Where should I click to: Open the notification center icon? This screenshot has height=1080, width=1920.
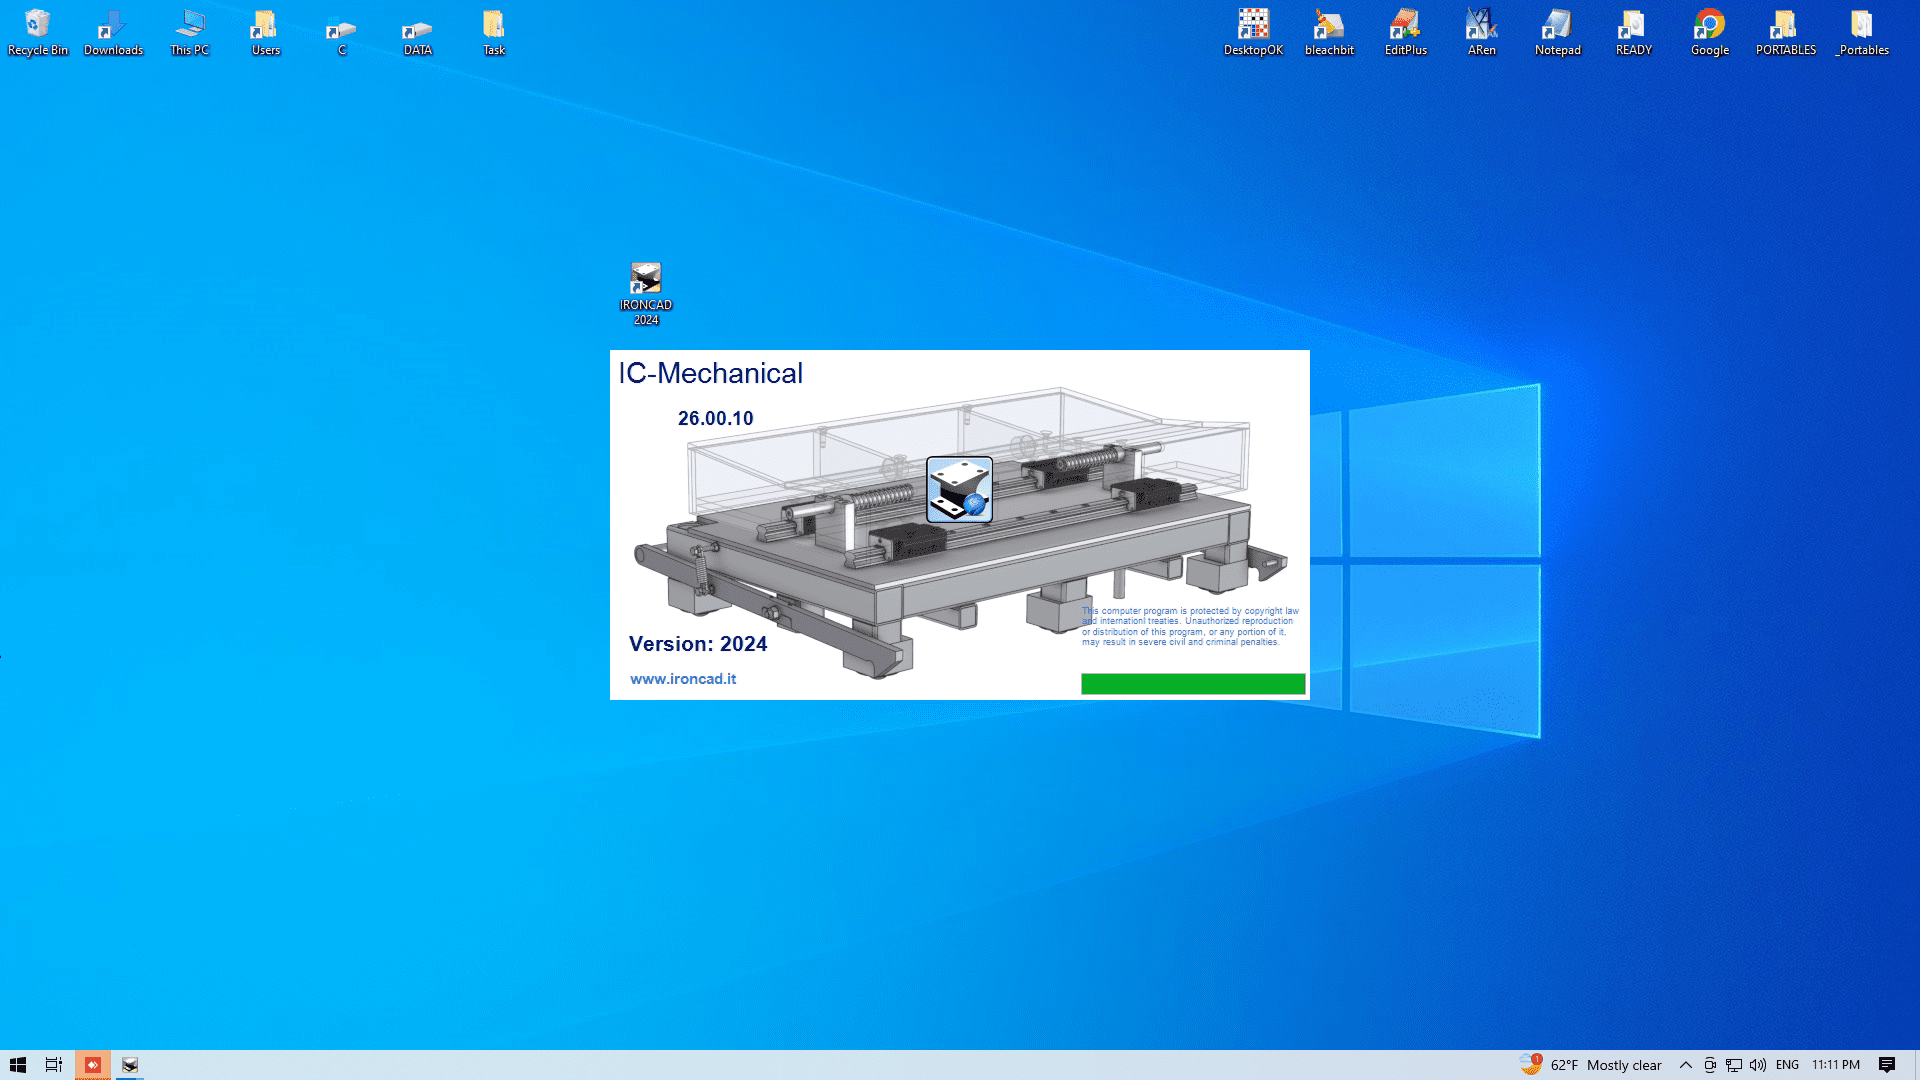1887,1065
